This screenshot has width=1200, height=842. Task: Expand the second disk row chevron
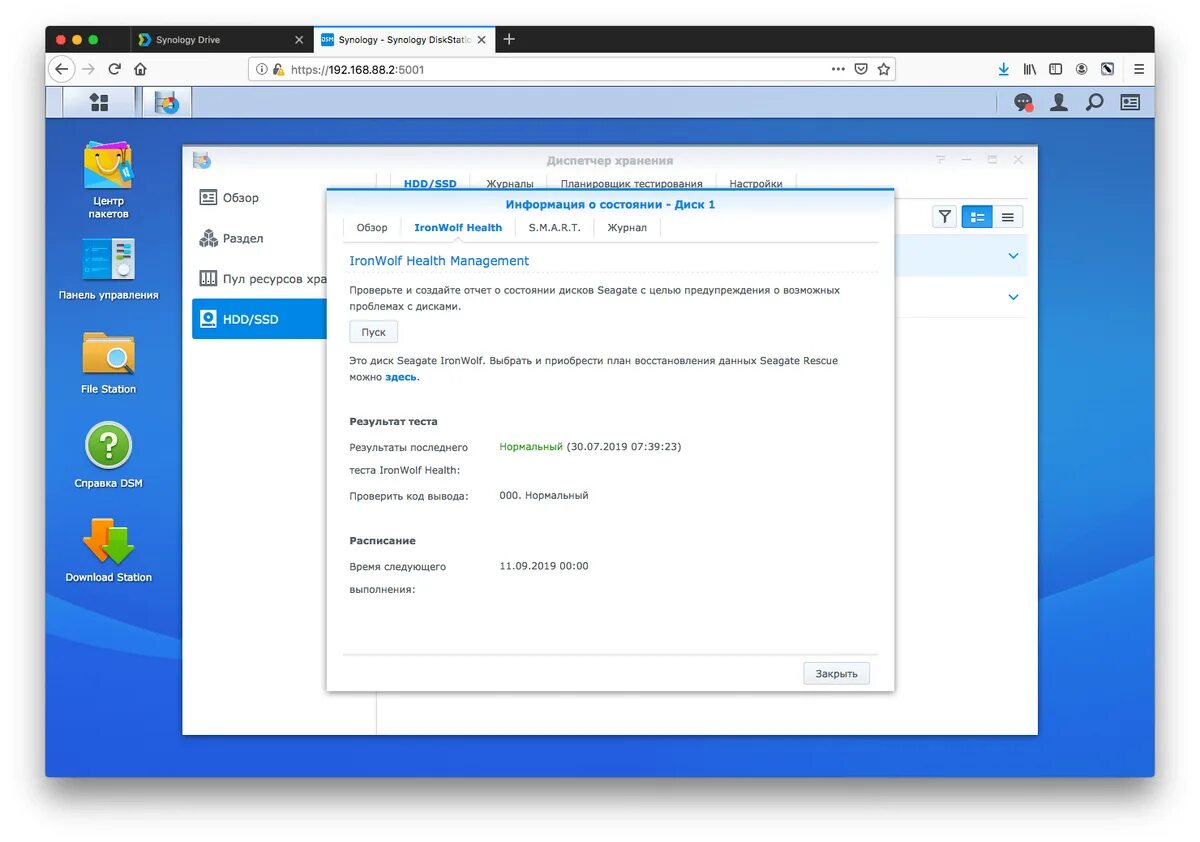click(1013, 297)
